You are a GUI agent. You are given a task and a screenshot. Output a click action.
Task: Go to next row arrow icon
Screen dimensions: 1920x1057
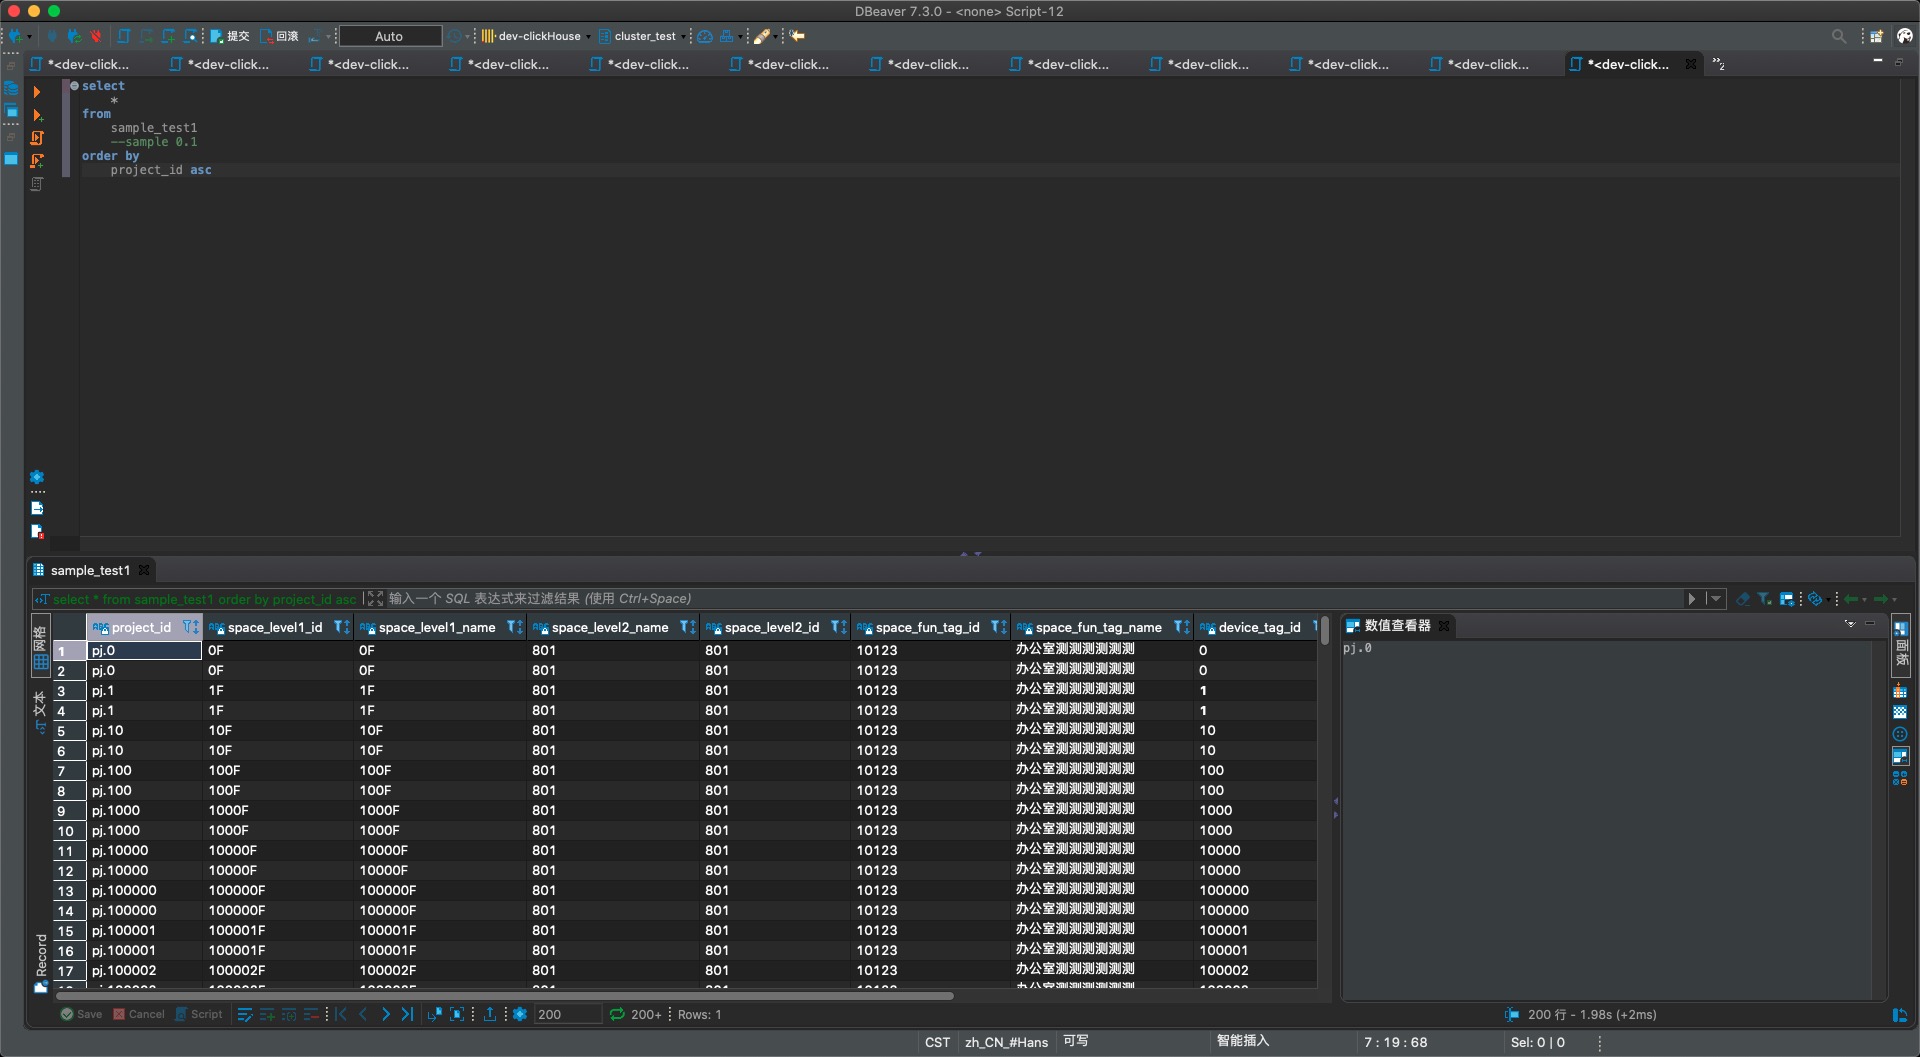[x=385, y=1014]
